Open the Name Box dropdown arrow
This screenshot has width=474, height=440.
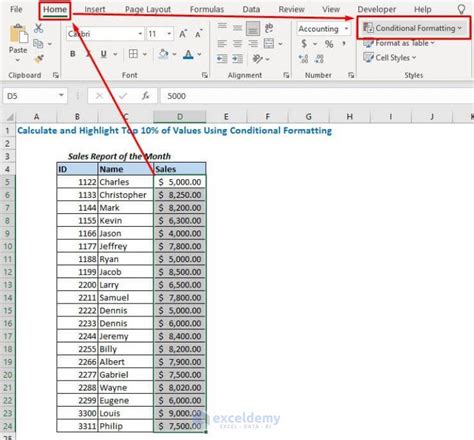pos(61,96)
